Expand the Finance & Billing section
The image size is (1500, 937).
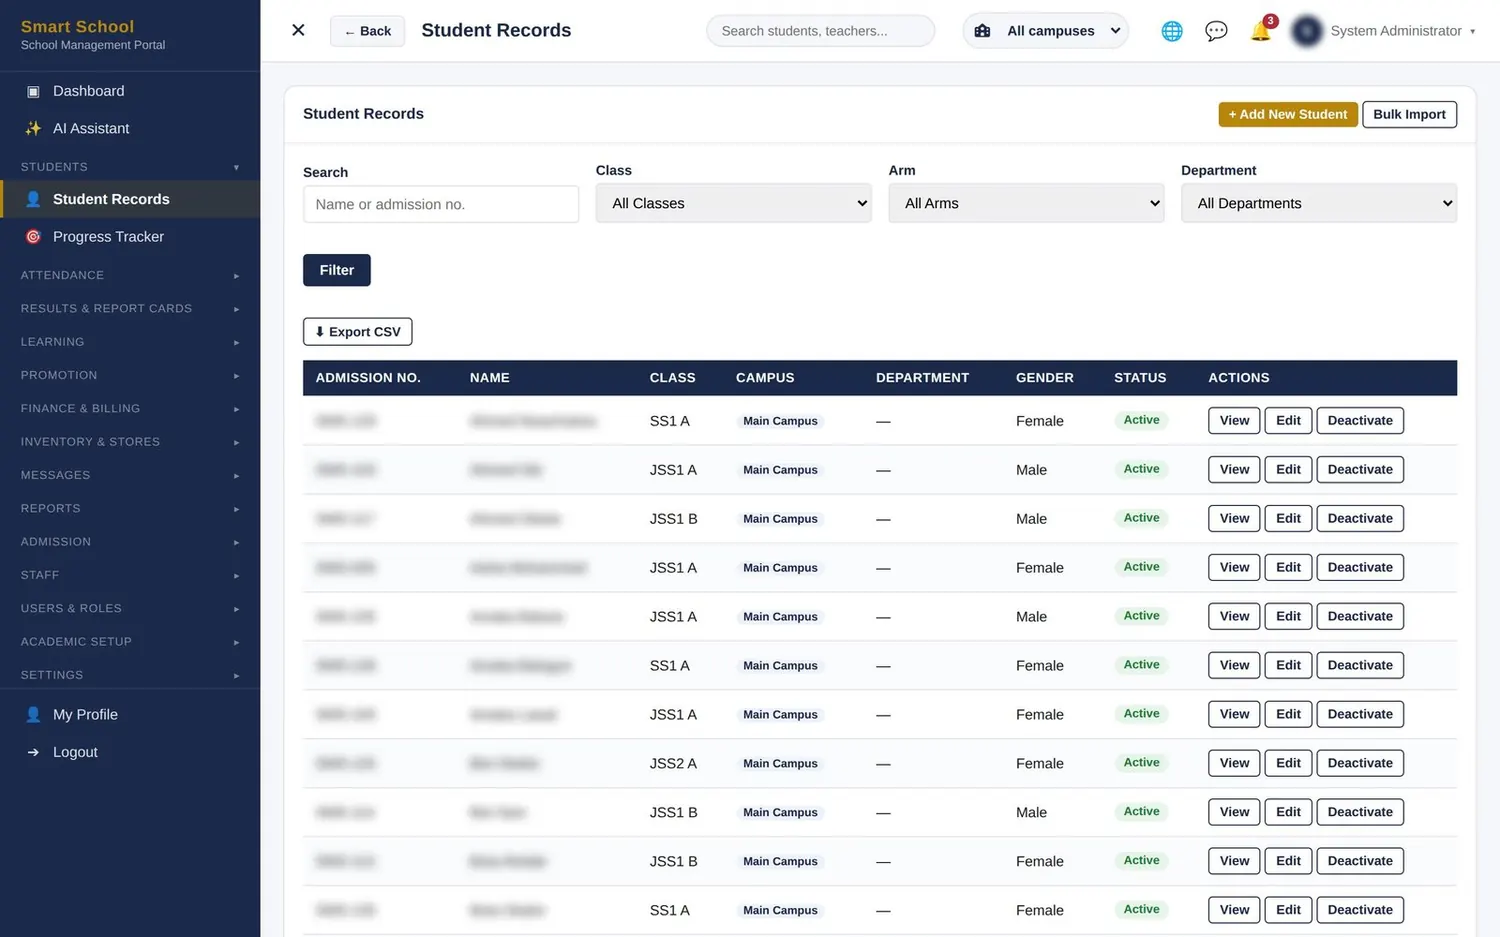coord(130,408)
